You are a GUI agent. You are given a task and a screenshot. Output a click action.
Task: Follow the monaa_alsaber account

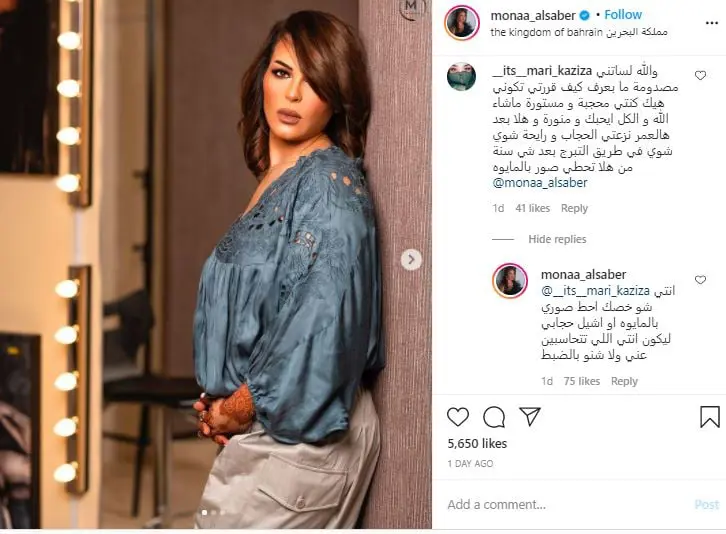623,15
